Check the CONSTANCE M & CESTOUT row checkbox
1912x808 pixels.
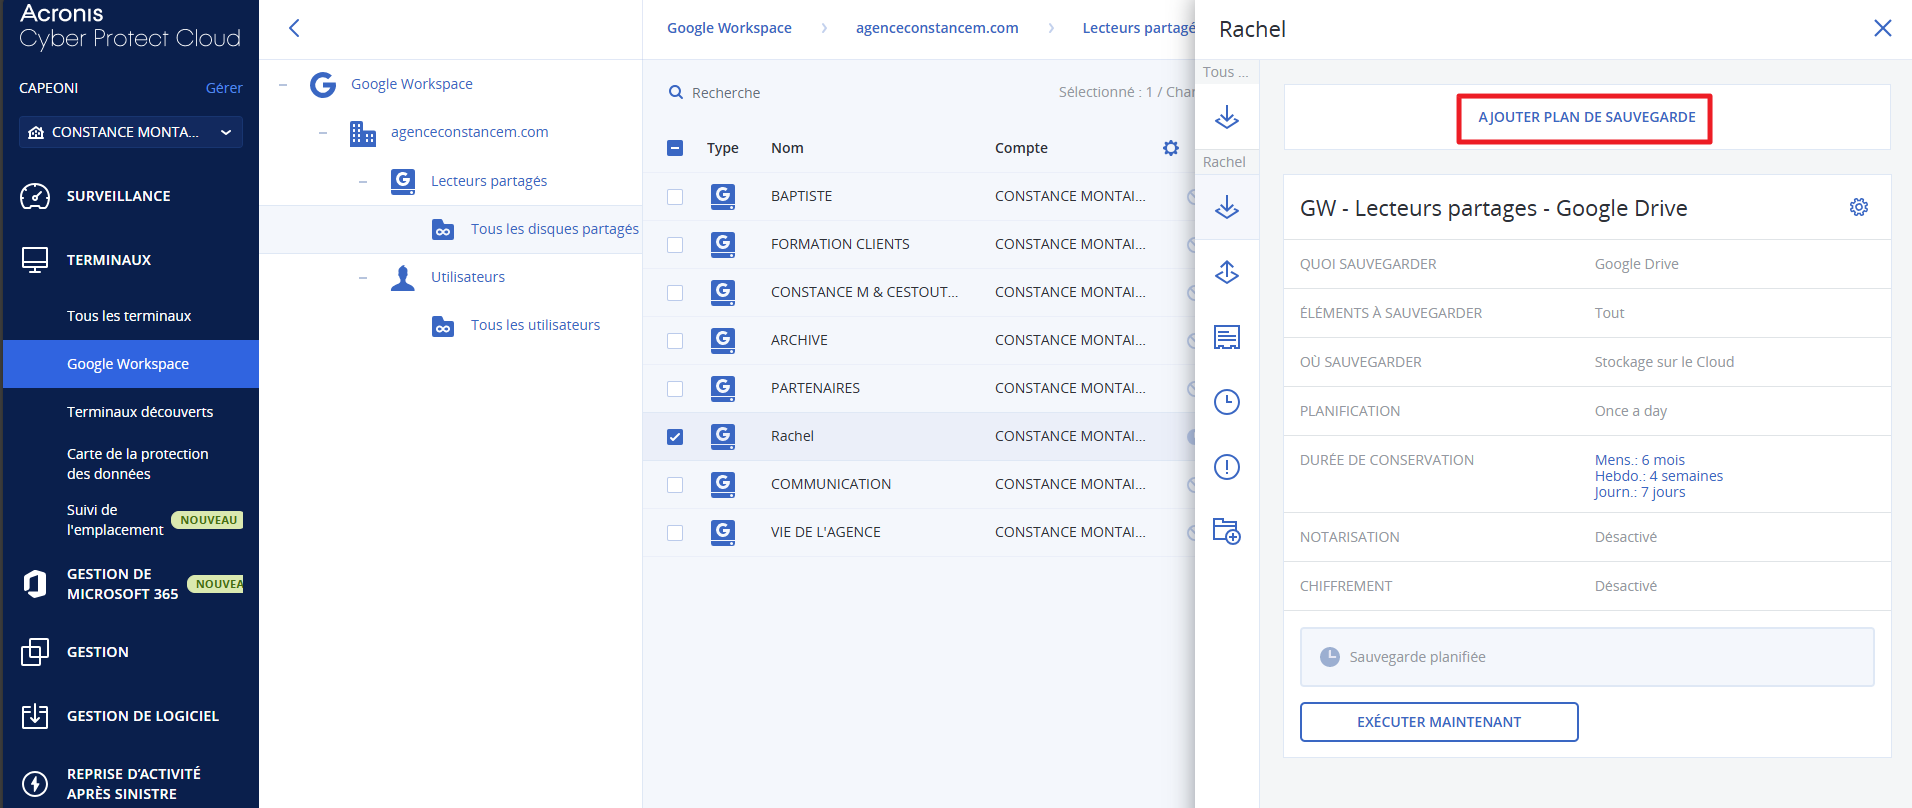pyautogui.click(x=675, y=293)
